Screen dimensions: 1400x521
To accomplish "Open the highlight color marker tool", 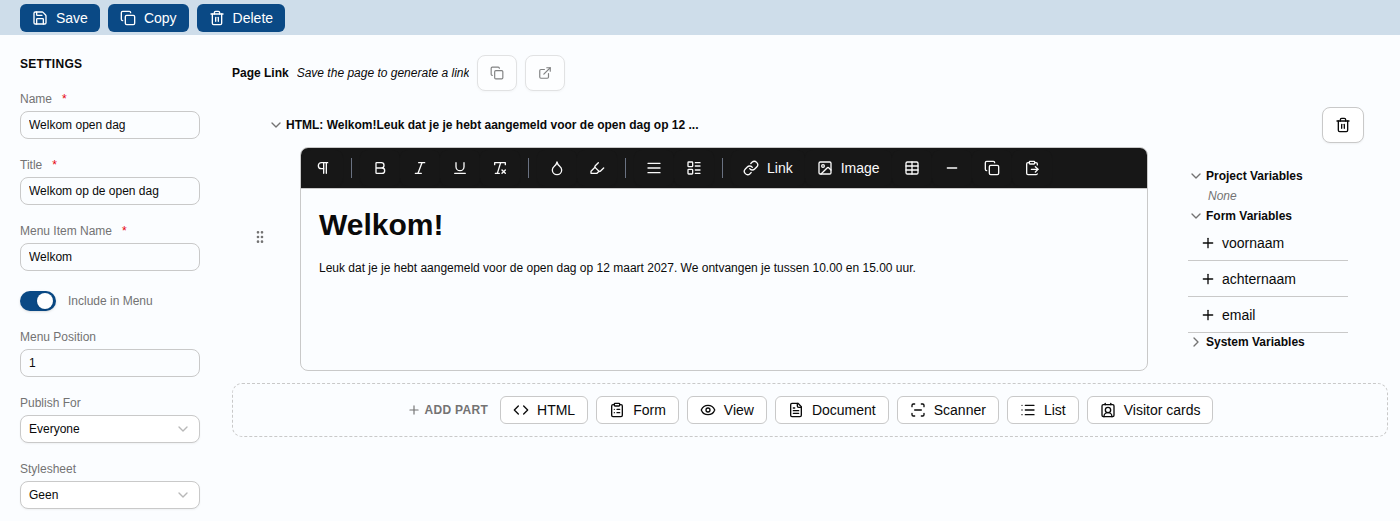I will point(597,168).
